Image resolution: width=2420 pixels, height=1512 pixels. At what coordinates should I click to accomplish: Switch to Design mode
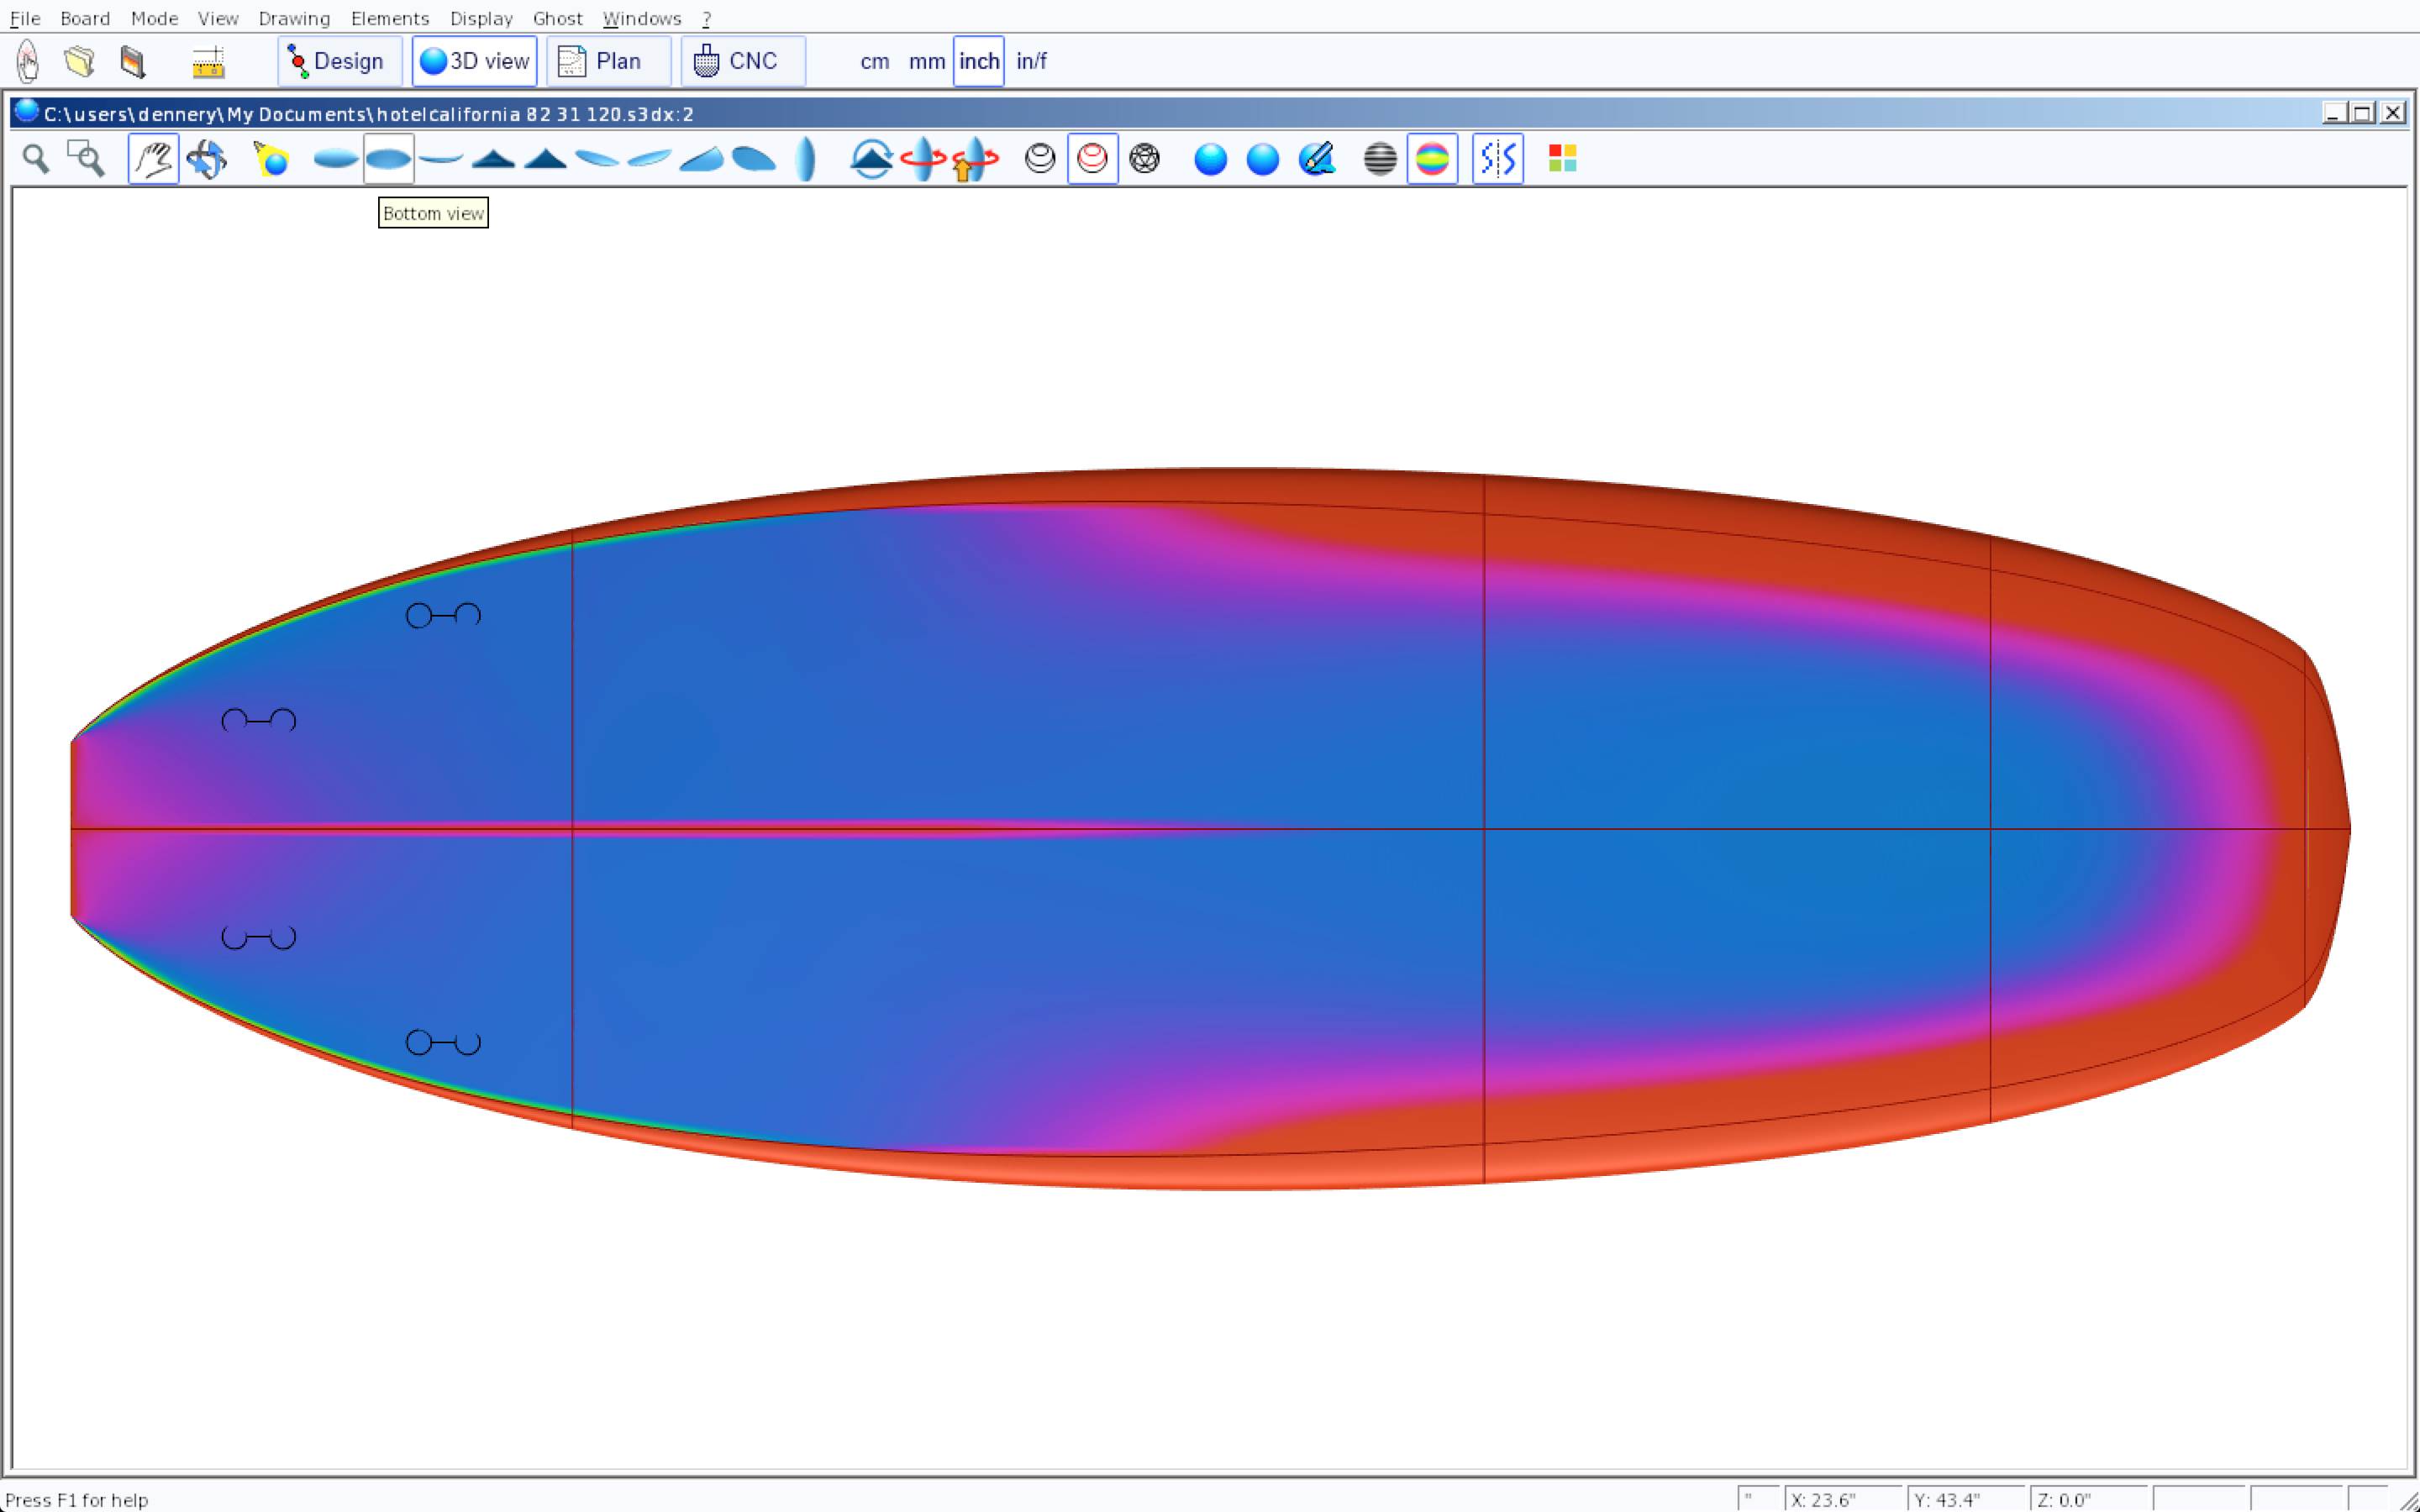click(339, 62)
